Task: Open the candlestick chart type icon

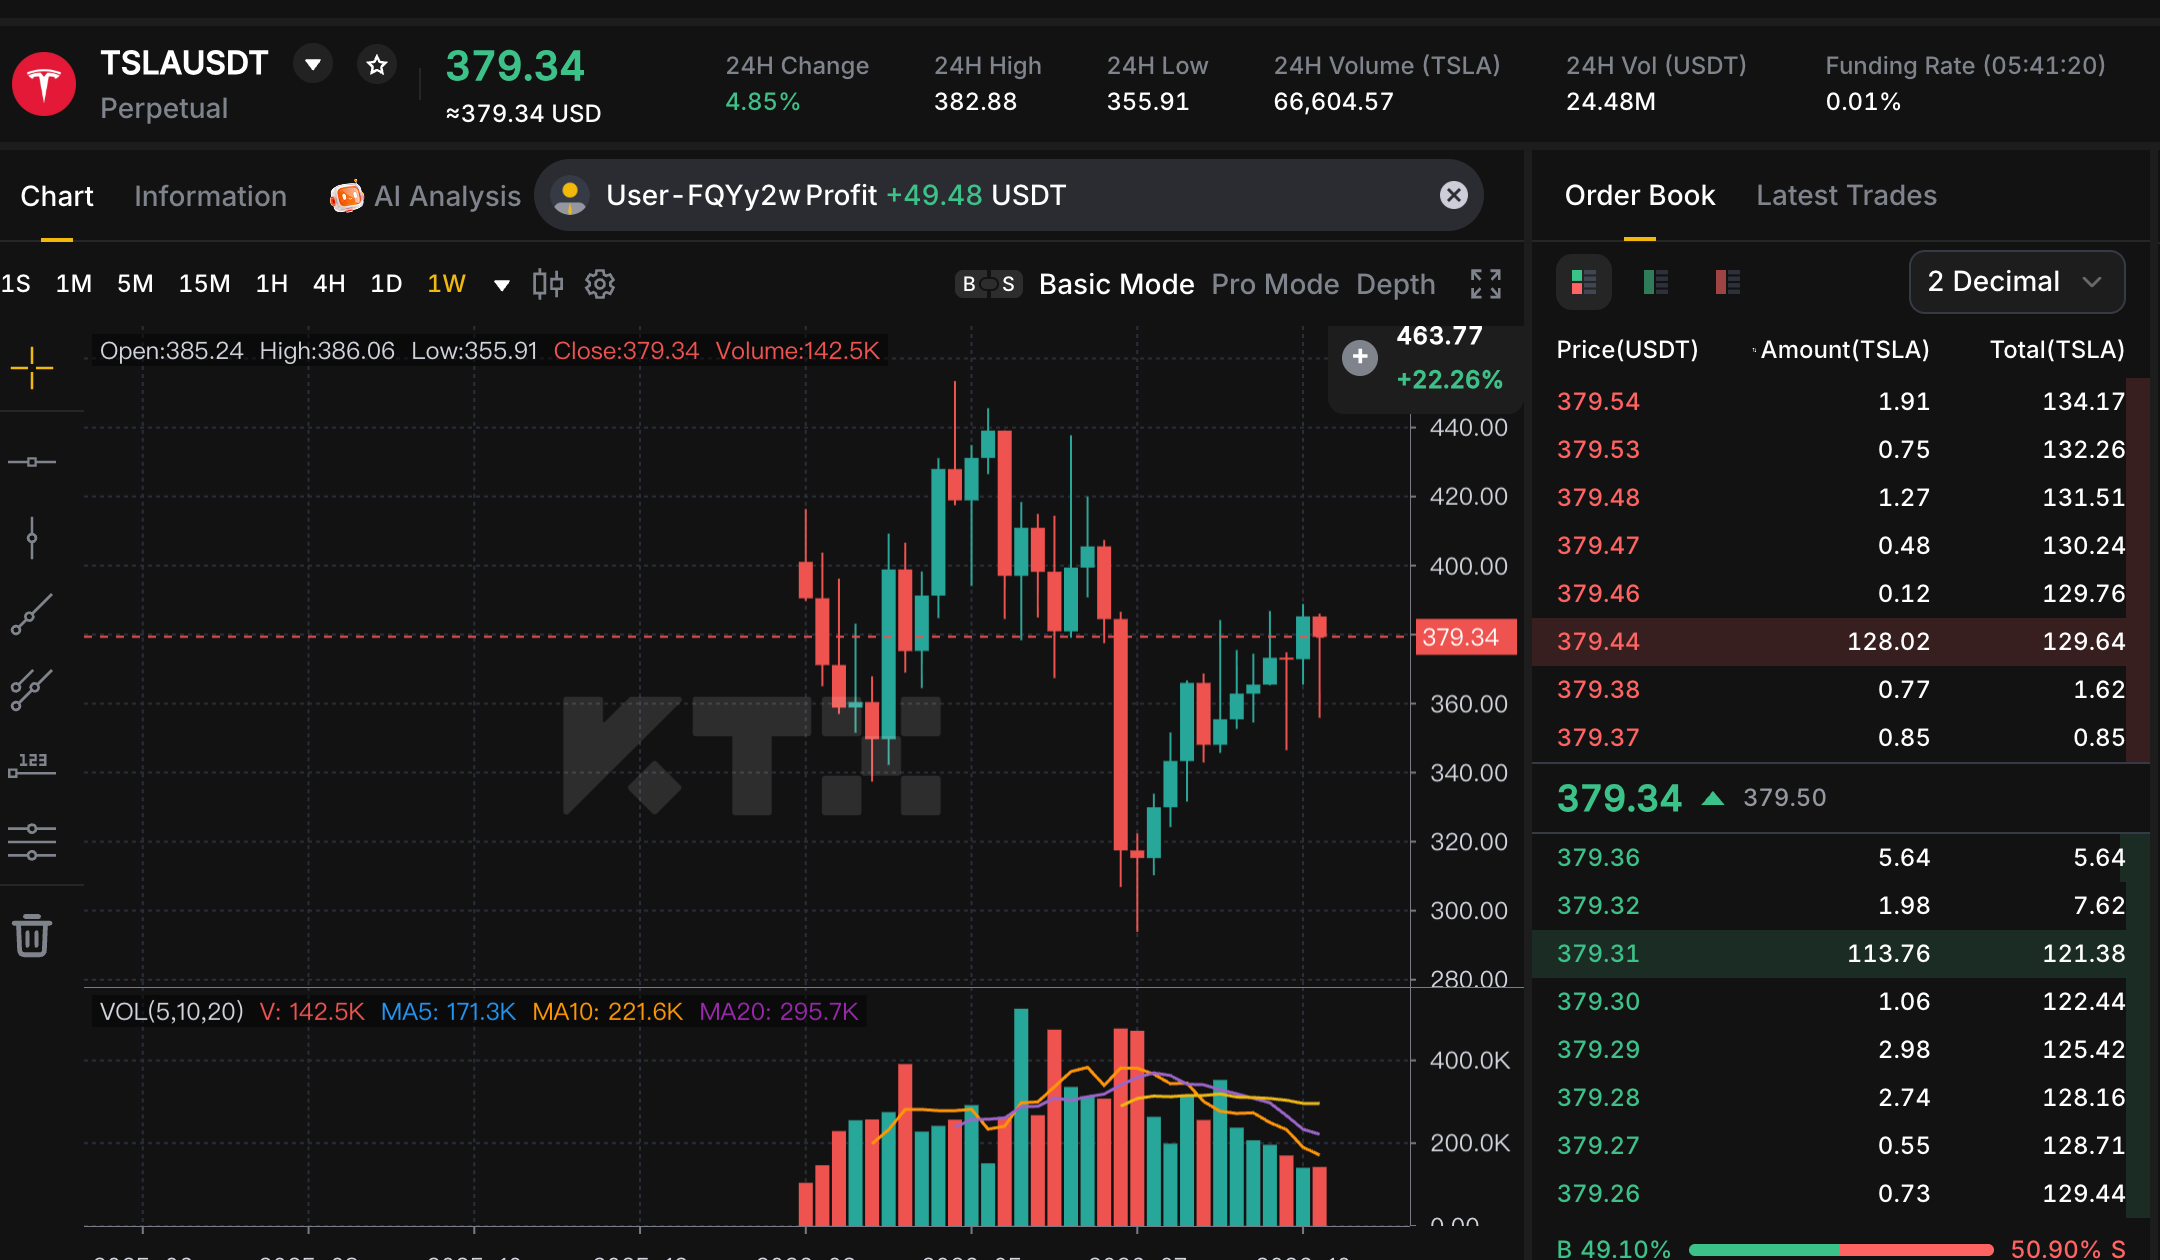Action: 547,284
